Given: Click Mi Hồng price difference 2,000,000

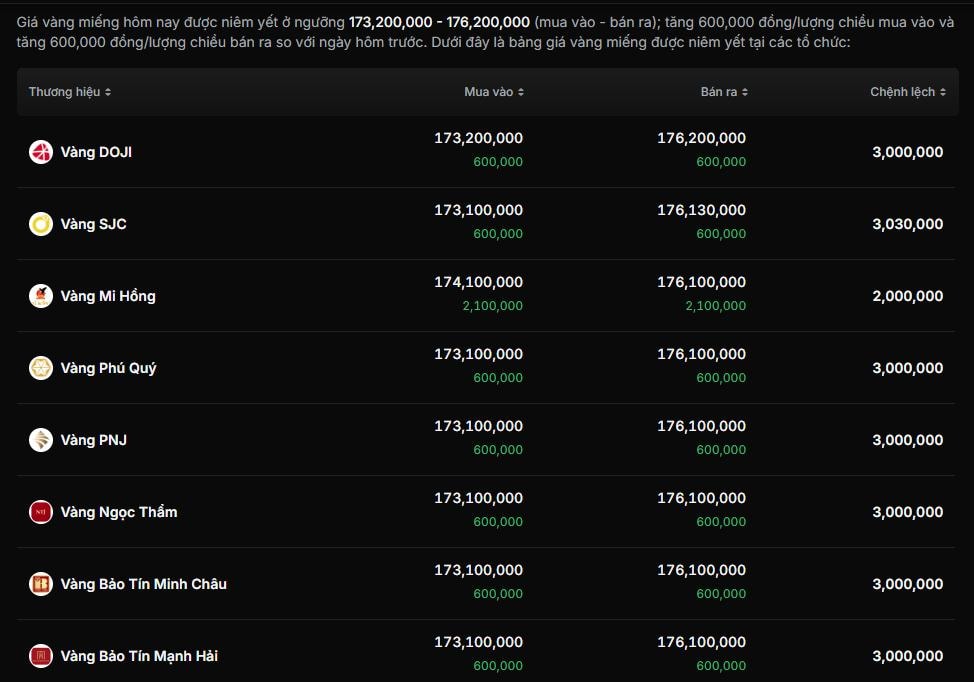Looking at the screenshot, I should [907, 296].
